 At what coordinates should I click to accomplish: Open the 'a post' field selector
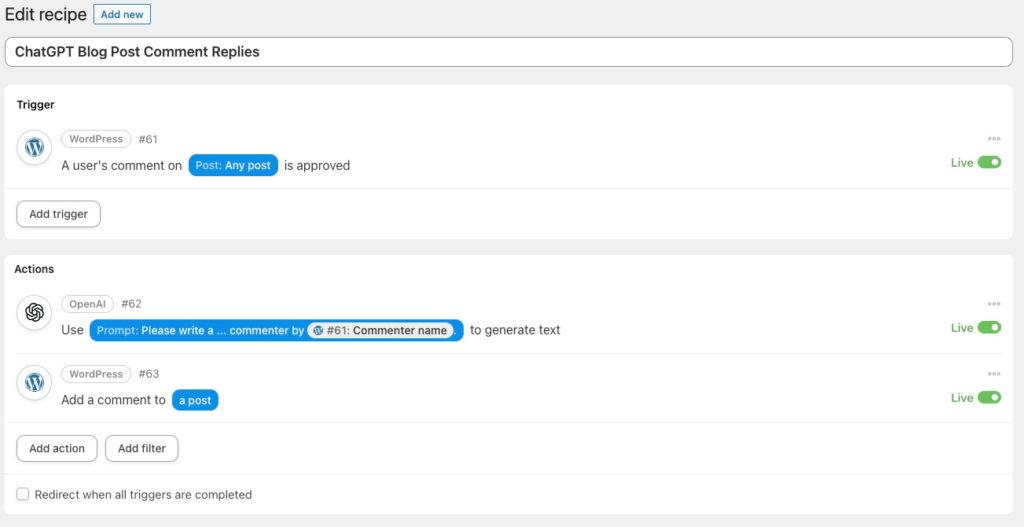pyautogui.click(x=195, y=400)
